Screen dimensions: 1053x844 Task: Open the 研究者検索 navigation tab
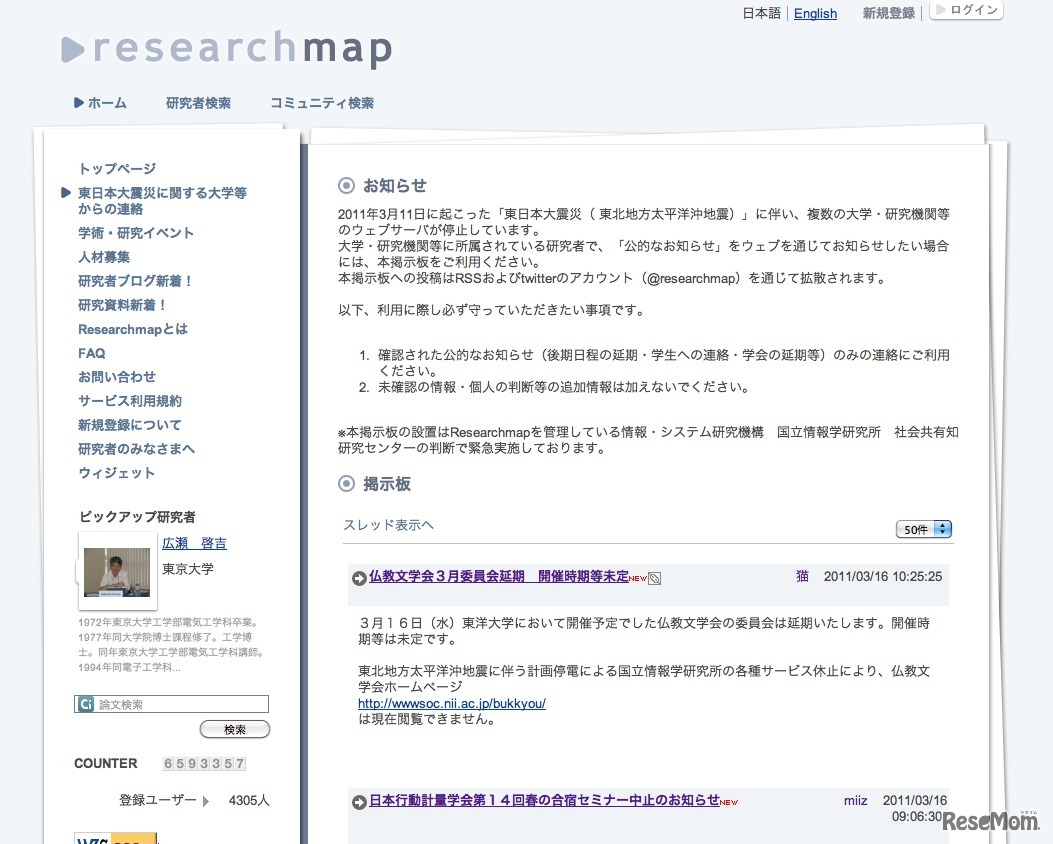click(x=198, y=103)
